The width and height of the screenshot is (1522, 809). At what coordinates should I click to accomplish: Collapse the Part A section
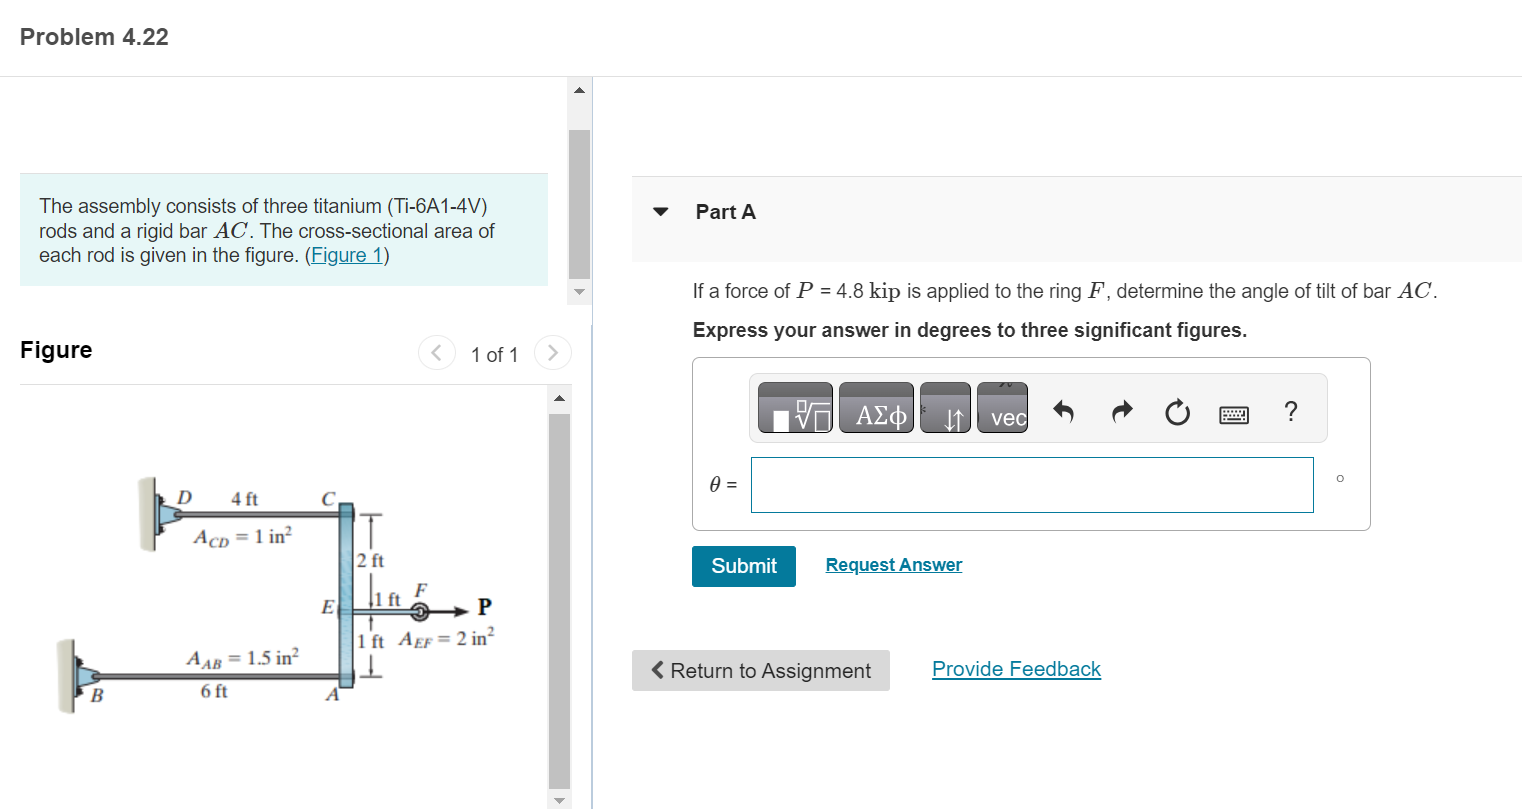coord(661,211)
